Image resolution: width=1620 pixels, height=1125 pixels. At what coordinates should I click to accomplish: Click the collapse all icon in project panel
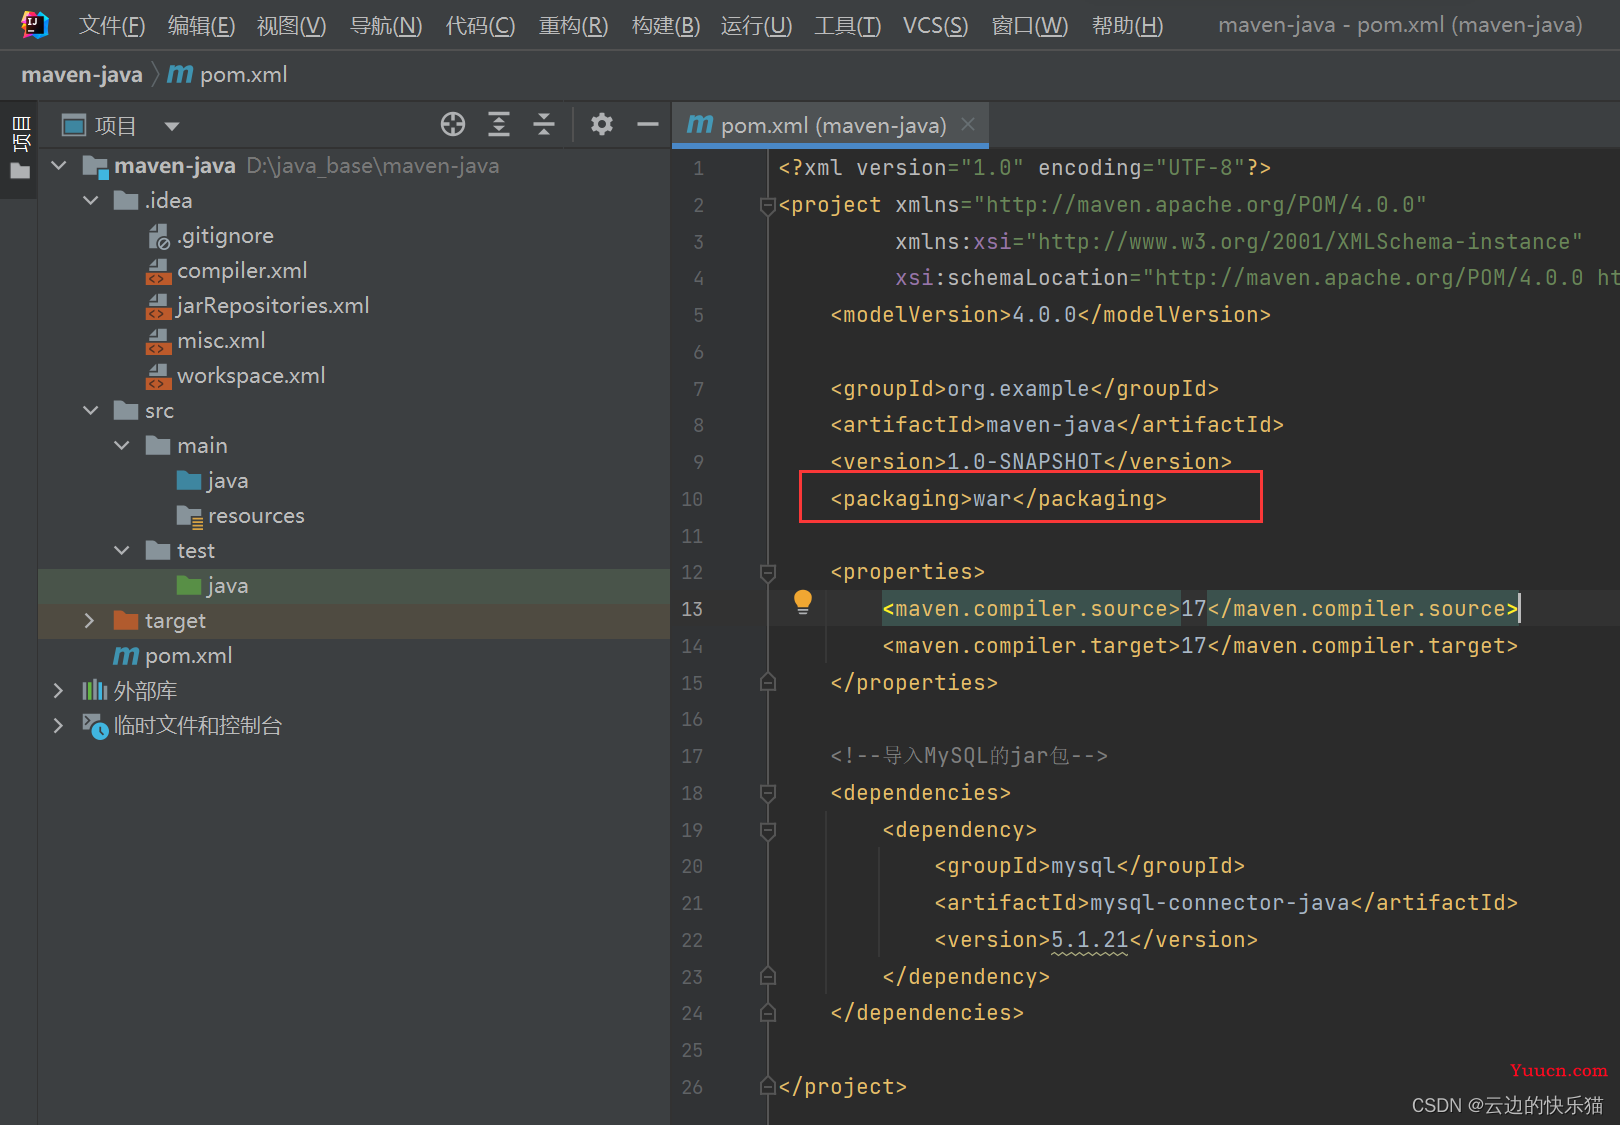pos(544,124)
